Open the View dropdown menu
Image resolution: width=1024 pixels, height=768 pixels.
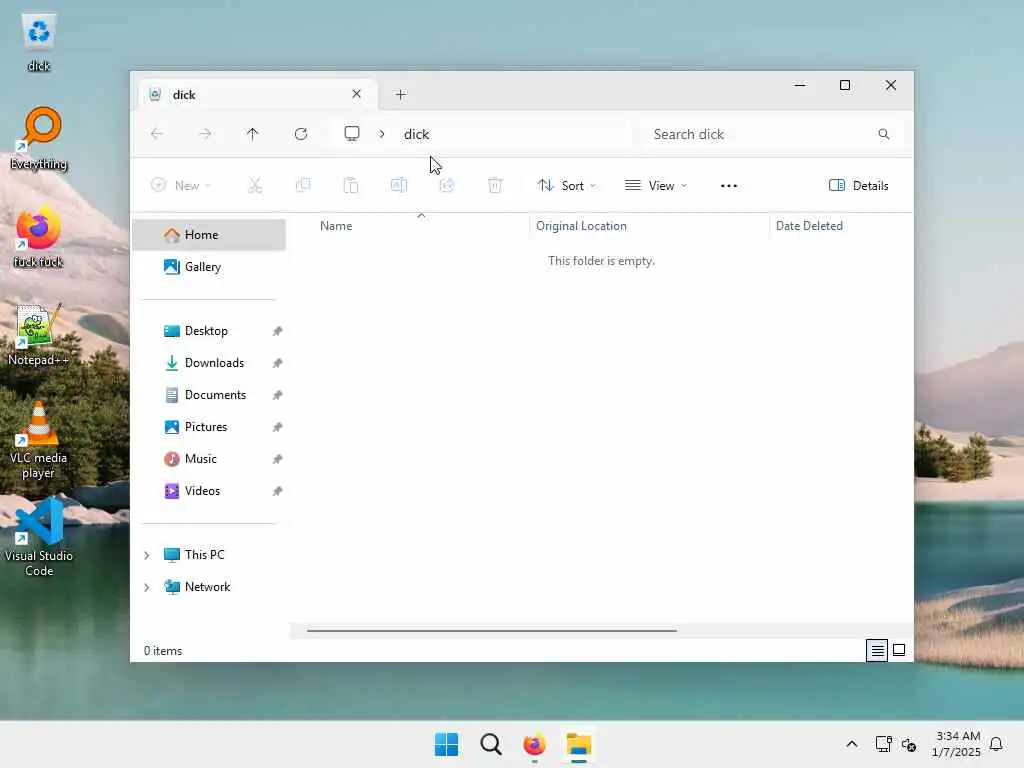pos(656,185)
